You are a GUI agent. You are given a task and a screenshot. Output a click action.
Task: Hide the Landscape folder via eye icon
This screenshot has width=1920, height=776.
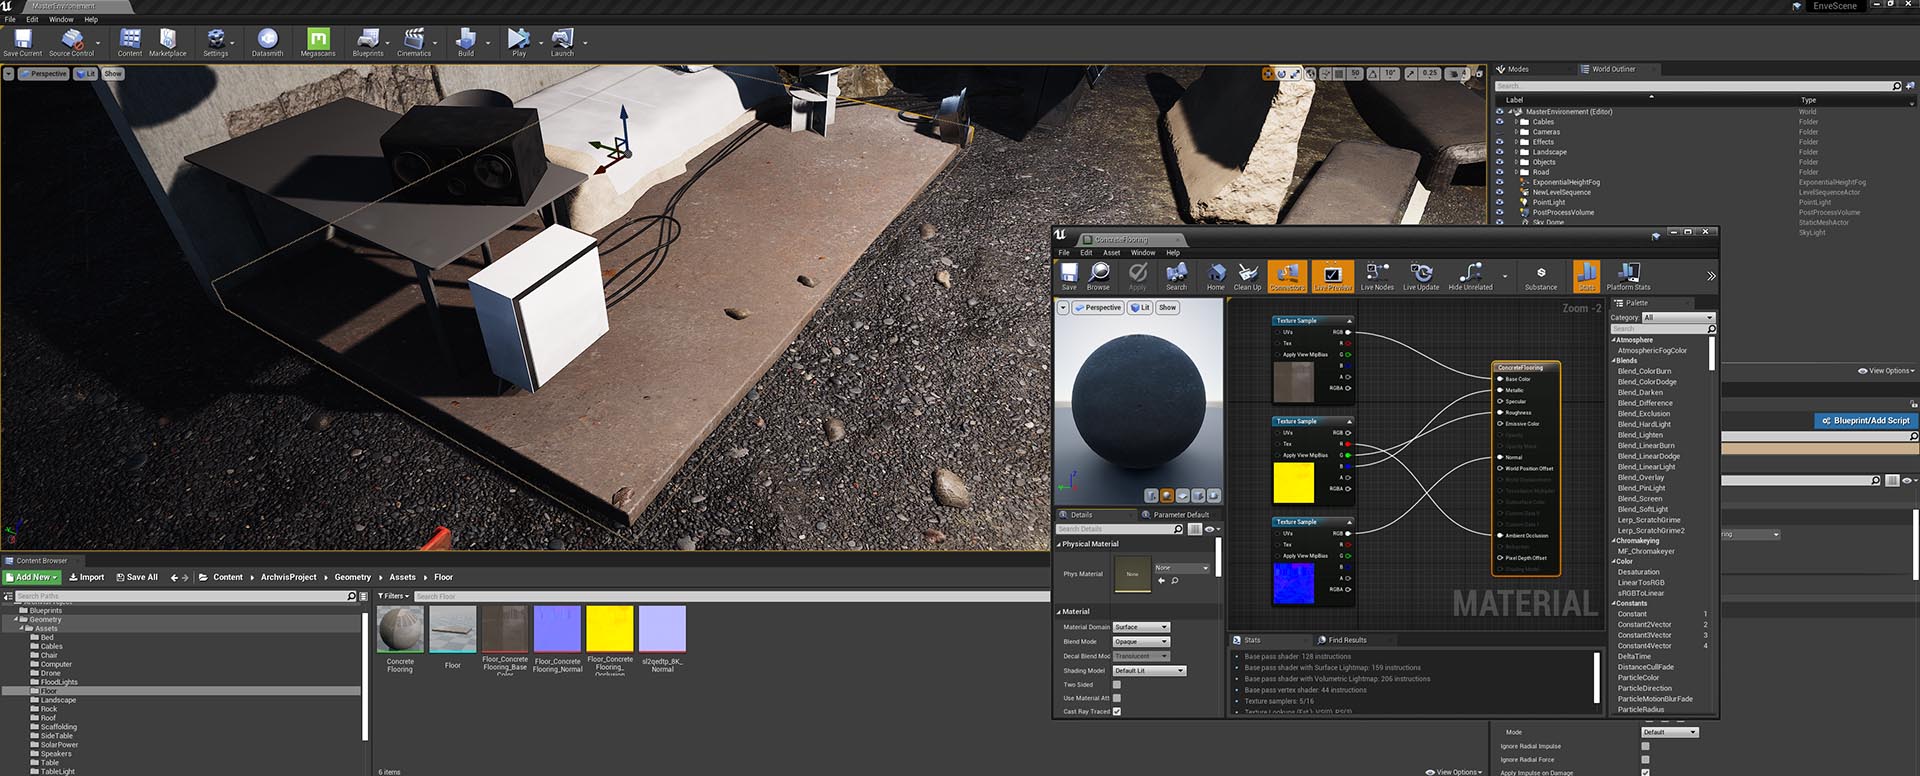coord(1499,152)
